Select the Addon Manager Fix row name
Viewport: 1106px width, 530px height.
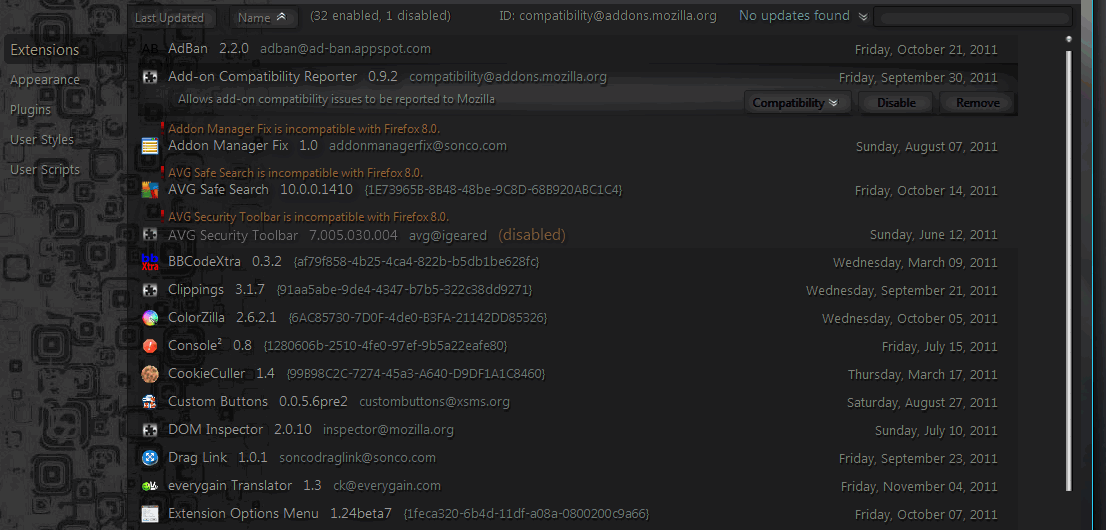tap(228, 146)
